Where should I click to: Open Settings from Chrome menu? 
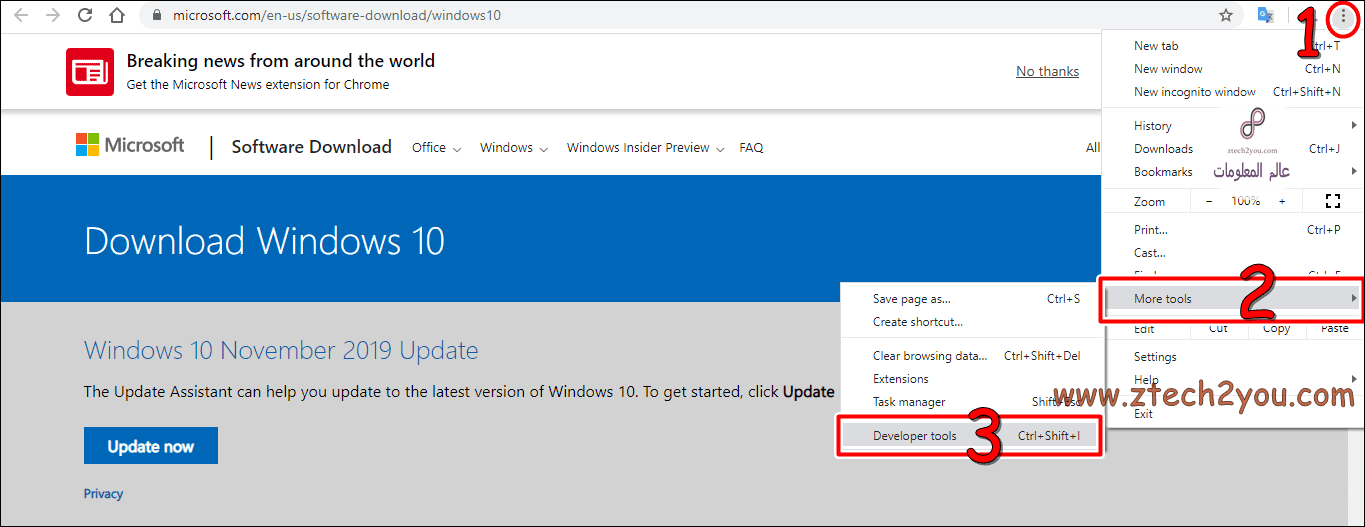1232,357
